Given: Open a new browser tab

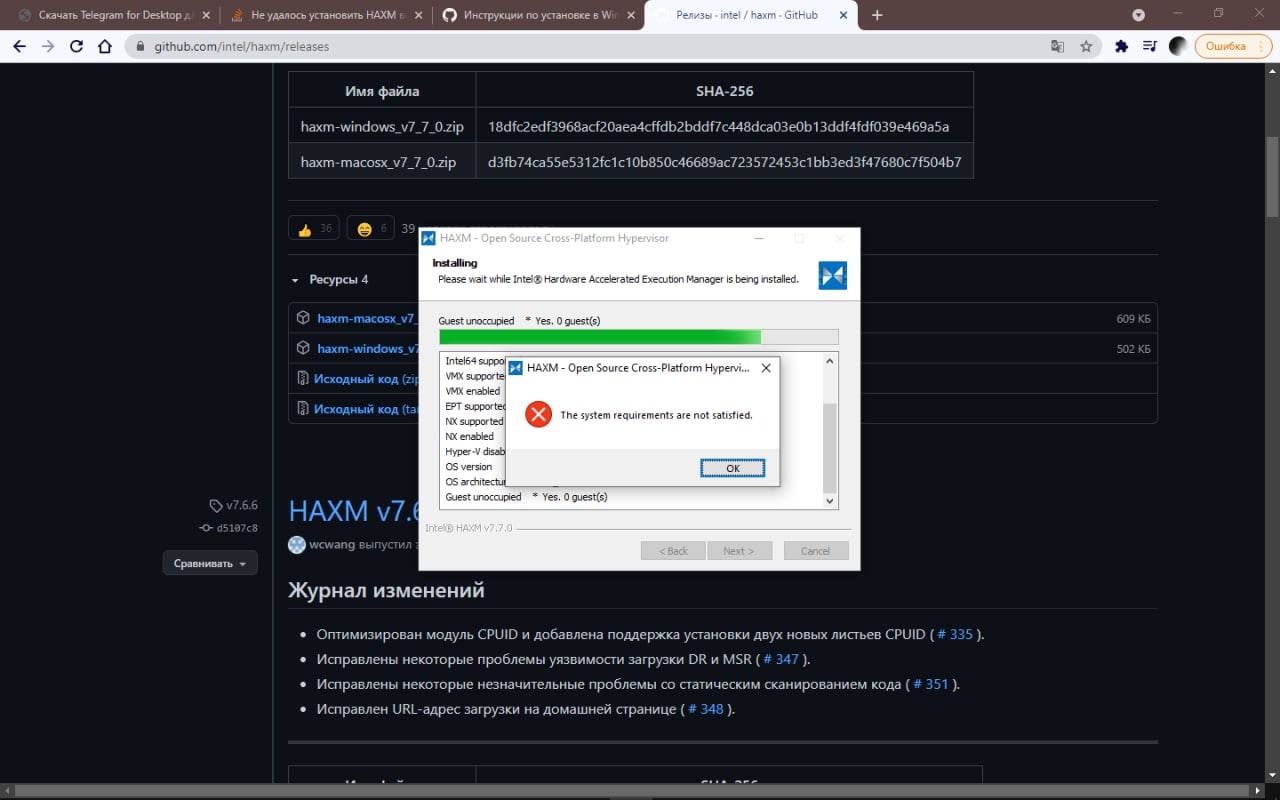Looking at the screenshot, I should point(878,15).
